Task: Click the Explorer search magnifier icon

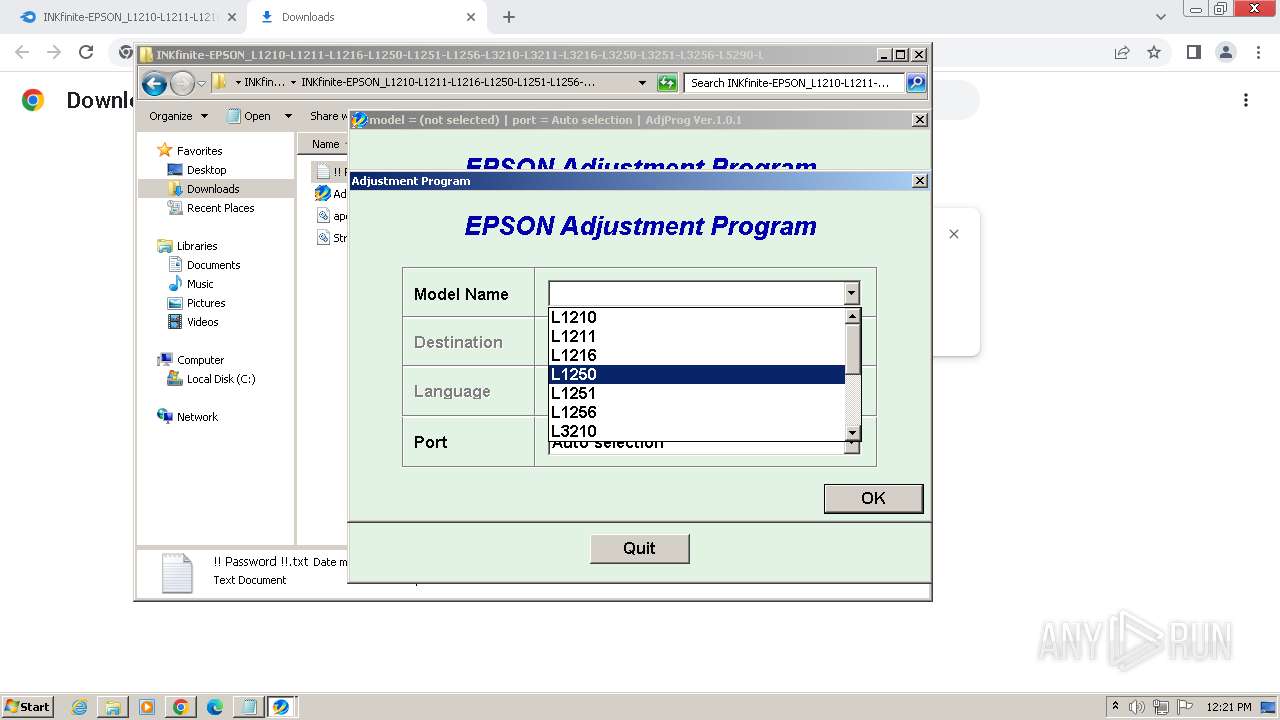Action: point(916,83)
